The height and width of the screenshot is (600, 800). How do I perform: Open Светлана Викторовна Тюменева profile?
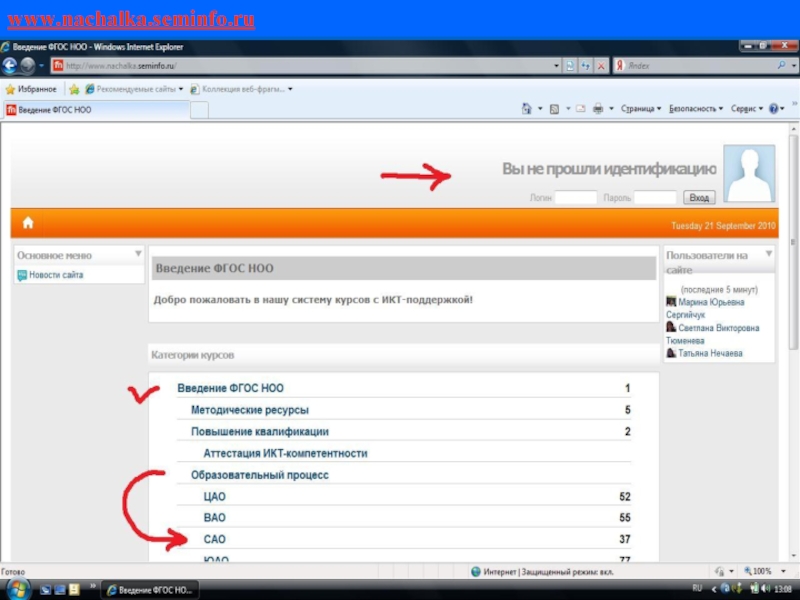pyautogui.click(x=712, y=334)
